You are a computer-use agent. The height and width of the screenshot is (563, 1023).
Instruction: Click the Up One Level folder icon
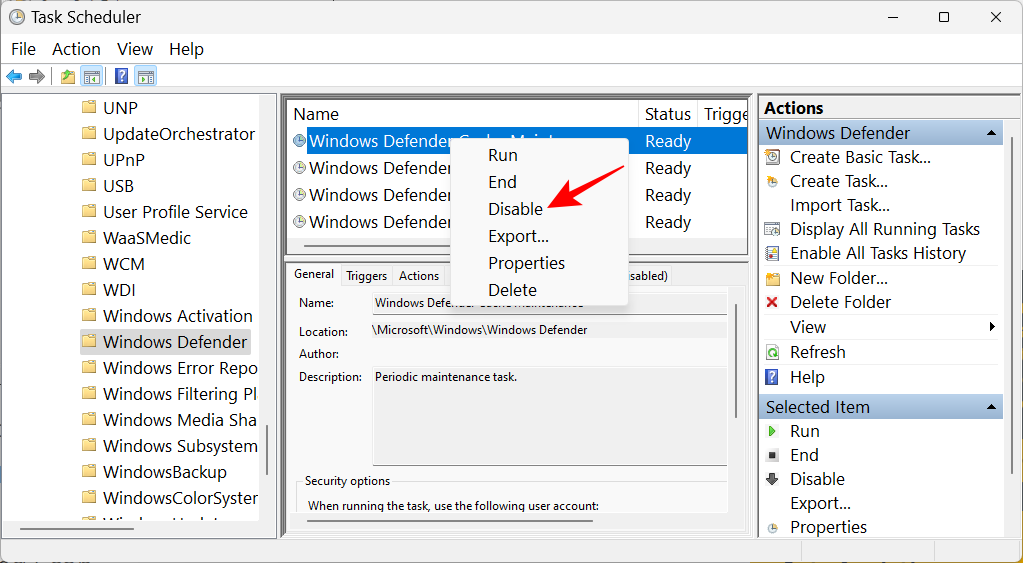point(67,76)
